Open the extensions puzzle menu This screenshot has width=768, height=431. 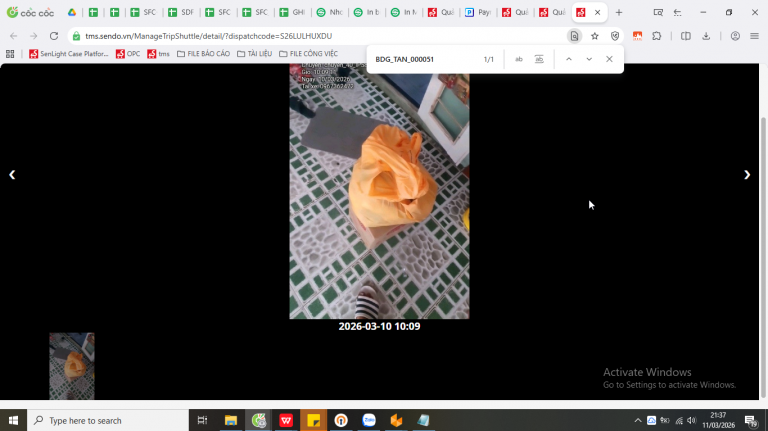click(x=657, y=36)
